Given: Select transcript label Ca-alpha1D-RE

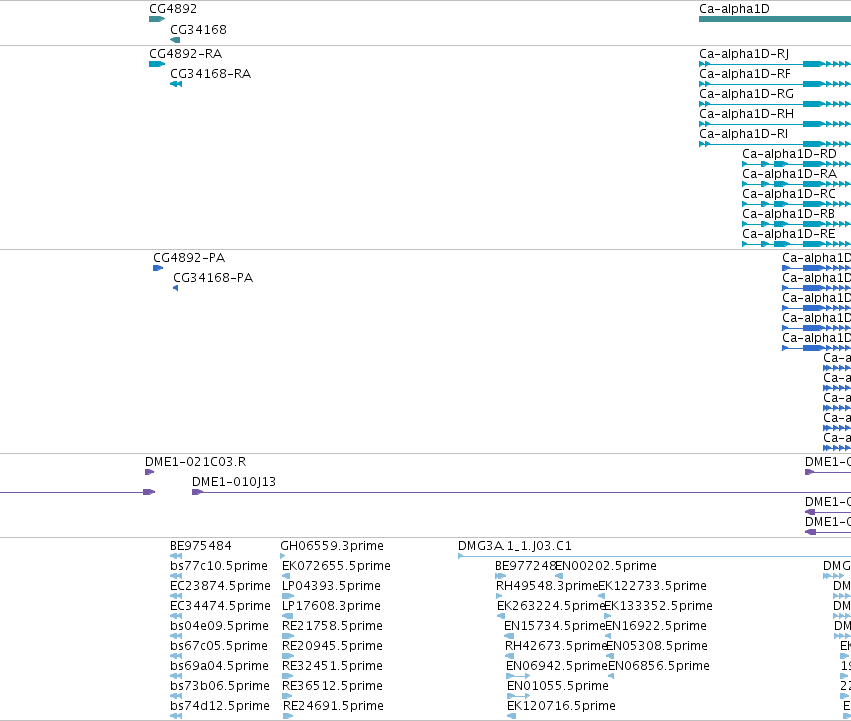Looking at the screenshot, I should [x=789, y=235].
